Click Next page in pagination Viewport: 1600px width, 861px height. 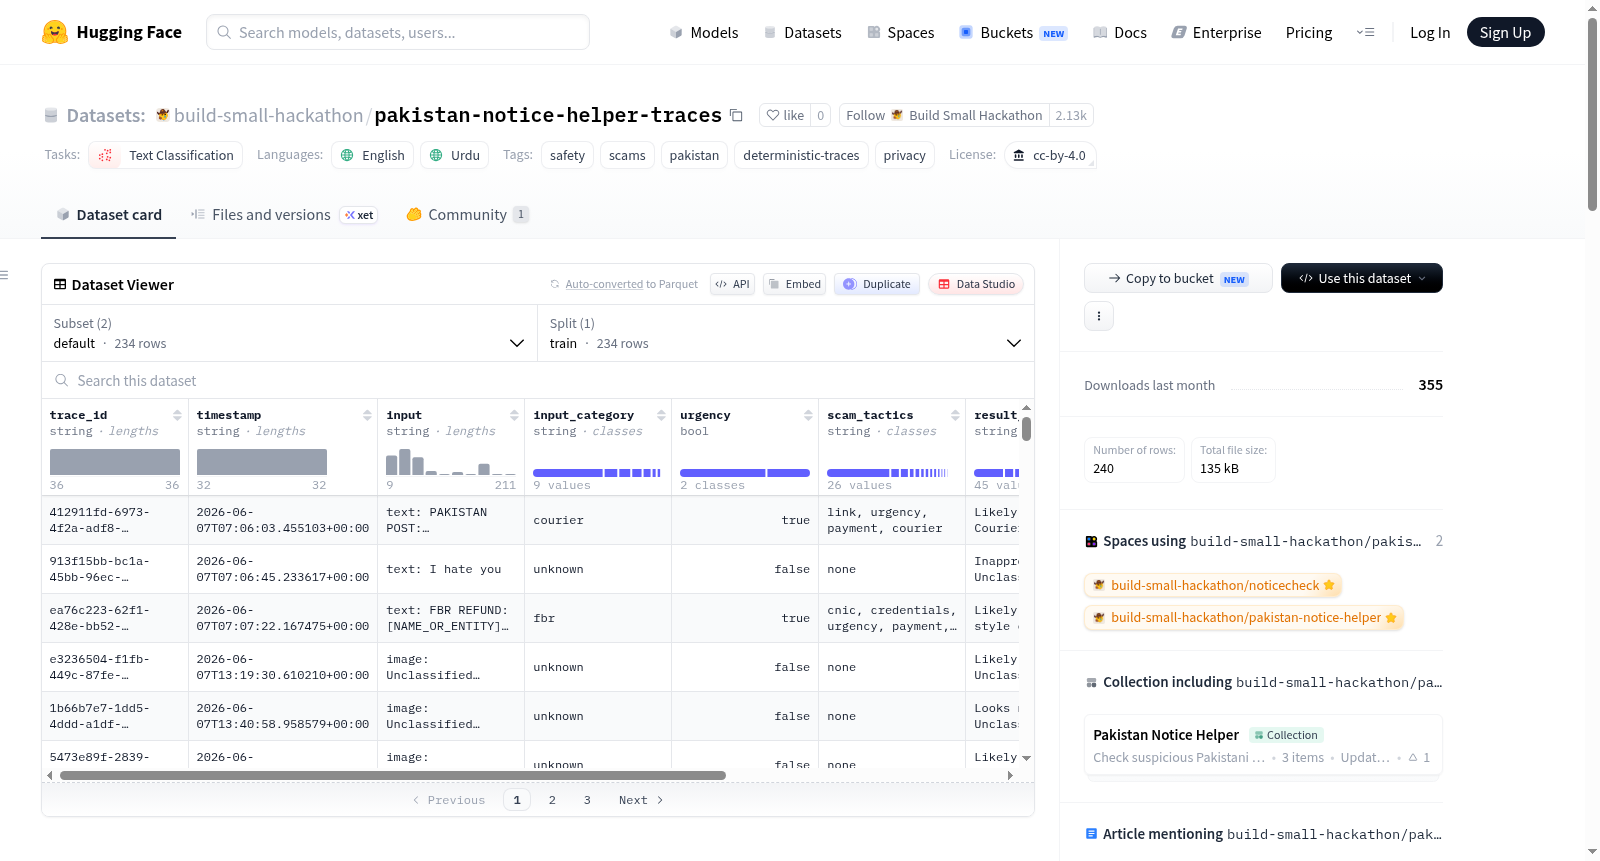[x=640, y=800]
